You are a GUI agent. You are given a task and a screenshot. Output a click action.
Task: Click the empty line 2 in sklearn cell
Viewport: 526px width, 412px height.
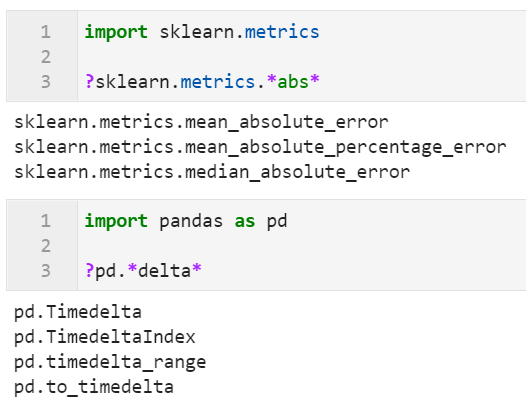tap(302, 57)
